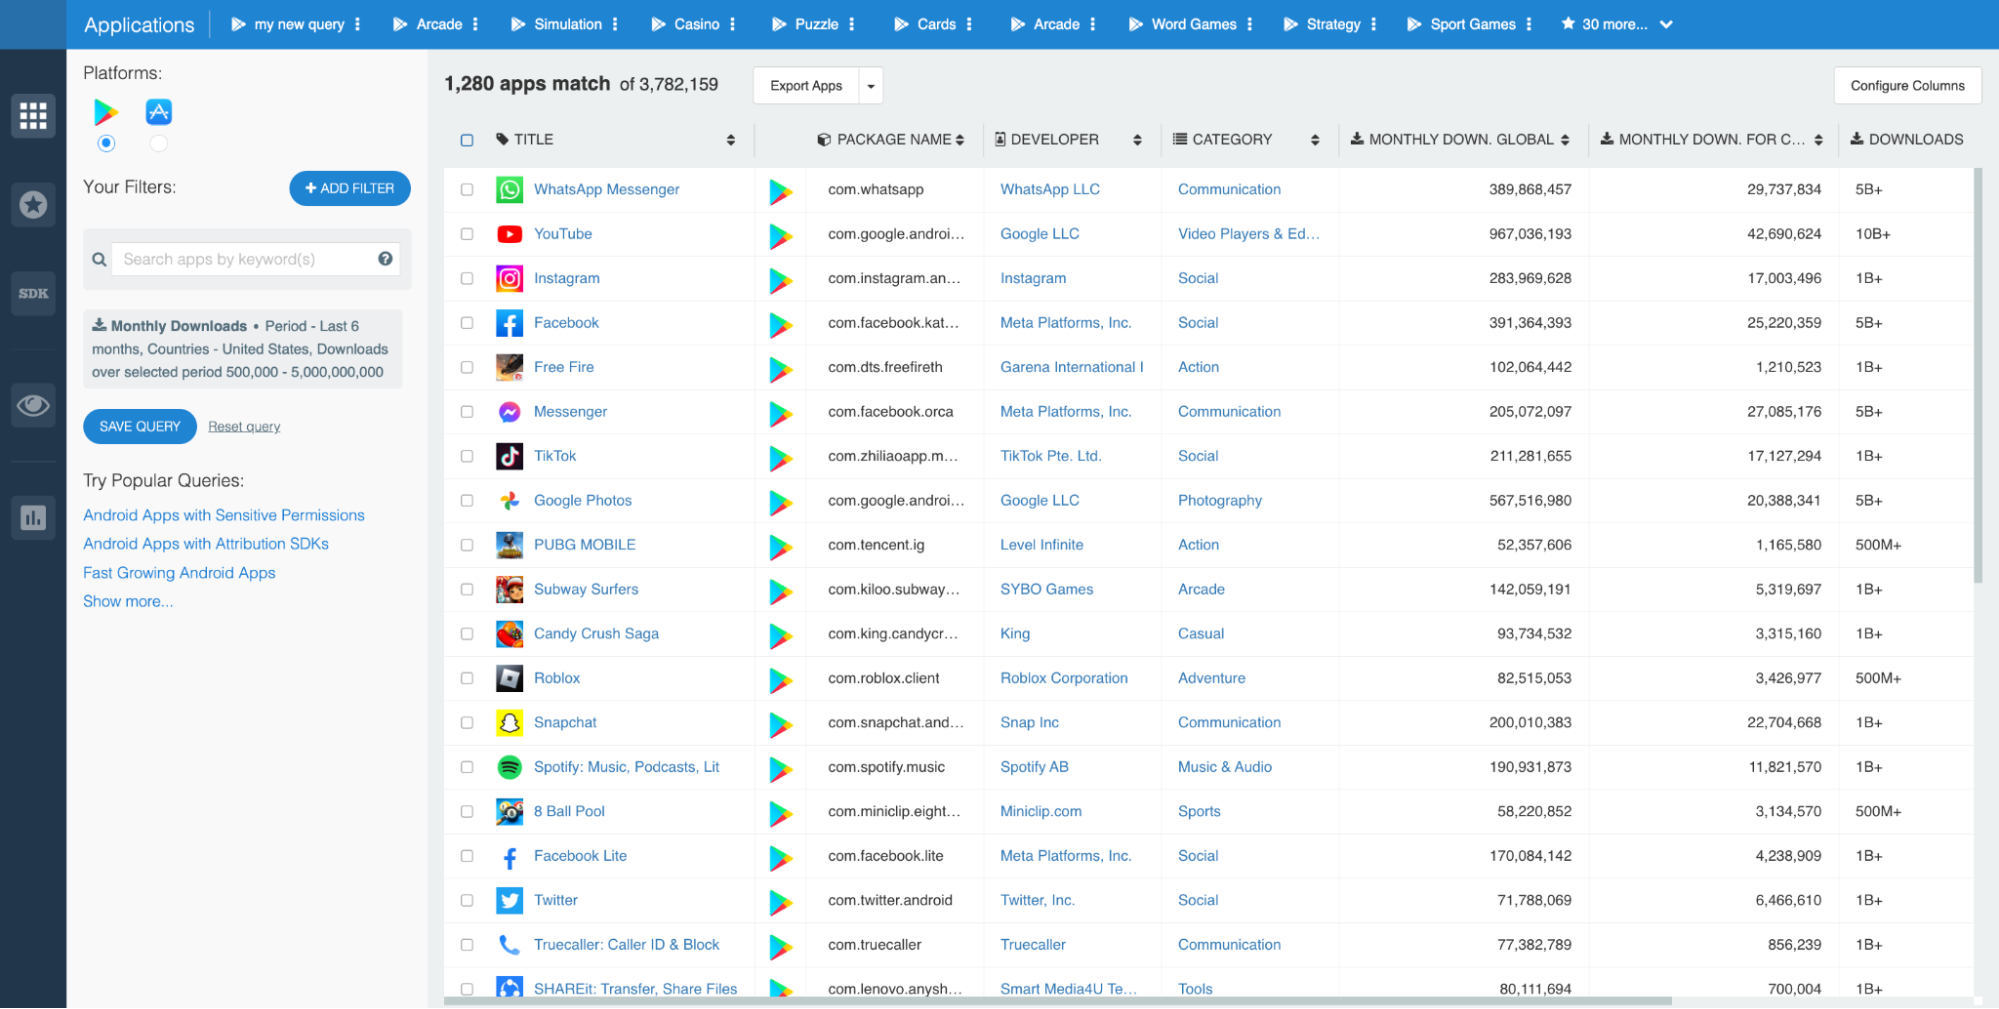Check the Free Fire row checkbox
This screenshot has width=1999, height=1009.
467,367
